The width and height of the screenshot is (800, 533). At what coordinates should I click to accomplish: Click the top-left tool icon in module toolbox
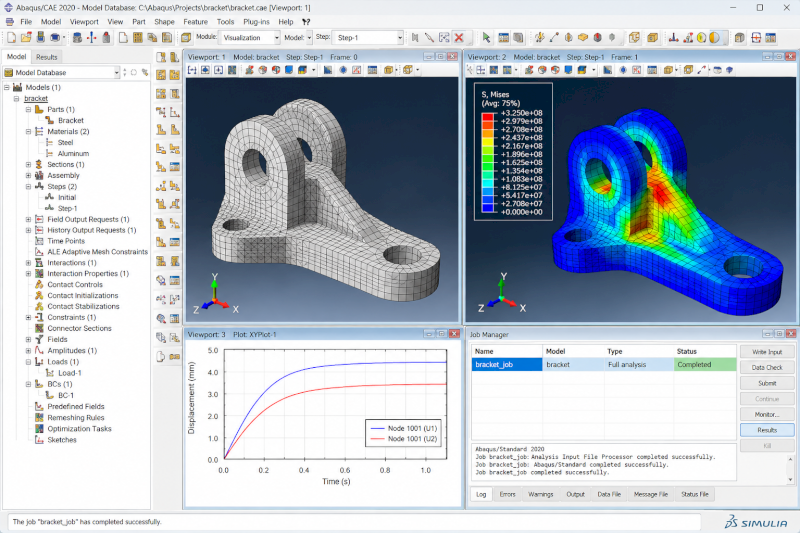coord(161,57)
